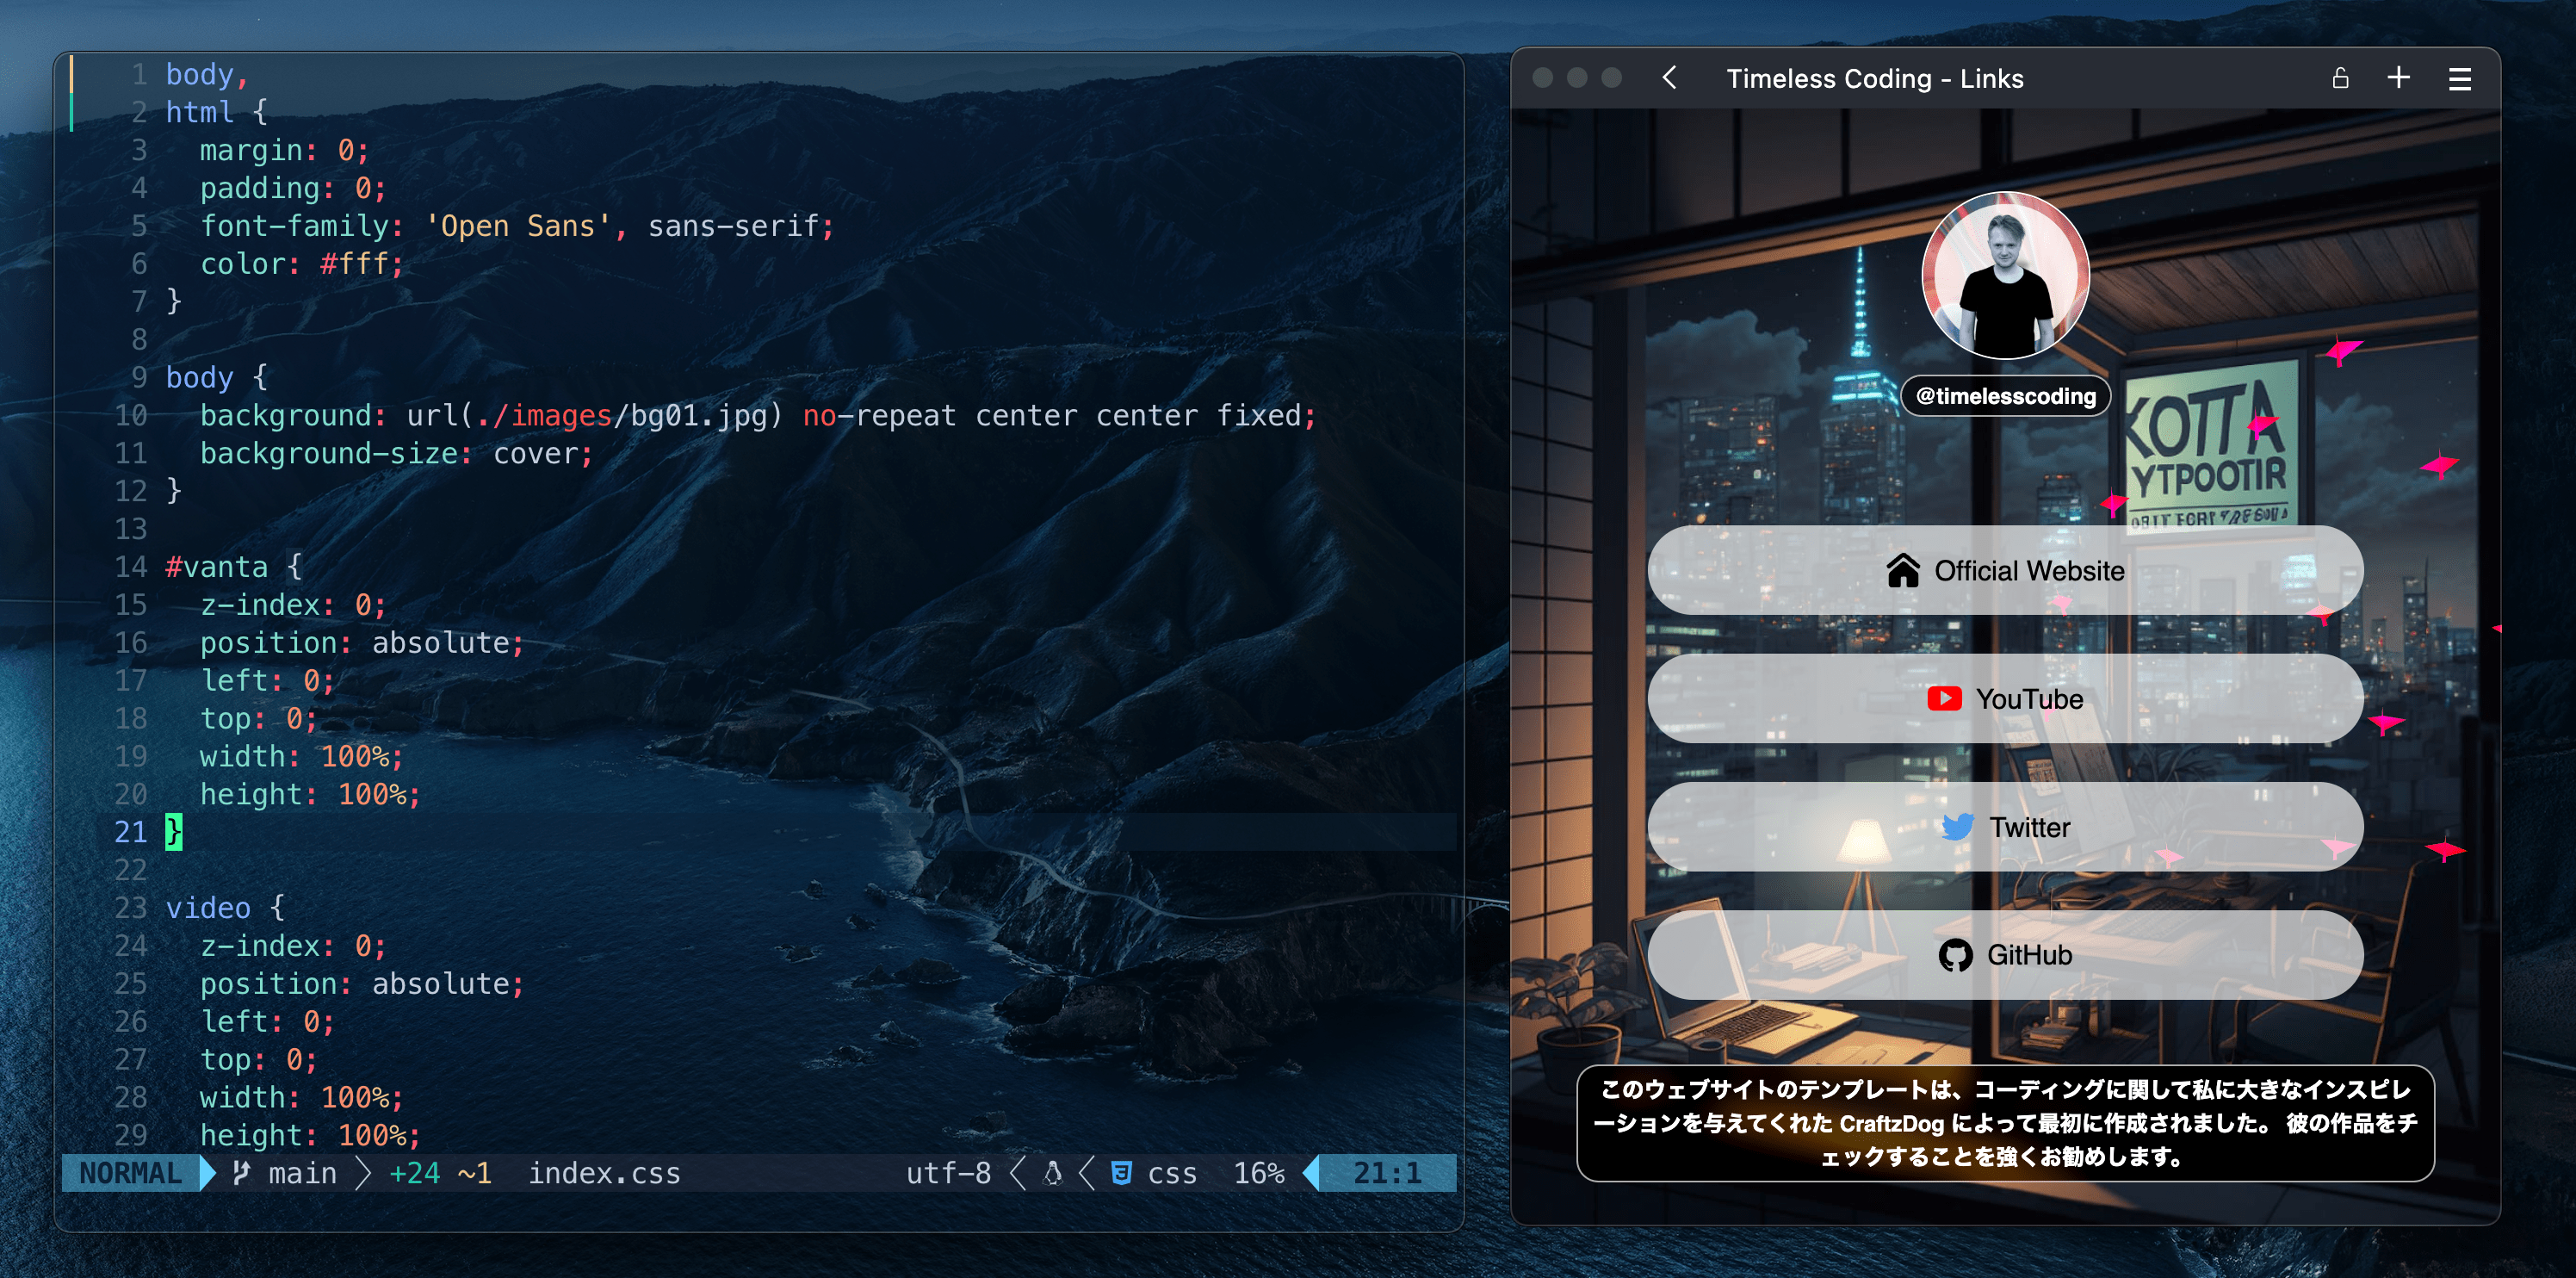2576x1278 pixels.
Task: Click the GitHub octocat icon
Action: tap(1955, 955)
